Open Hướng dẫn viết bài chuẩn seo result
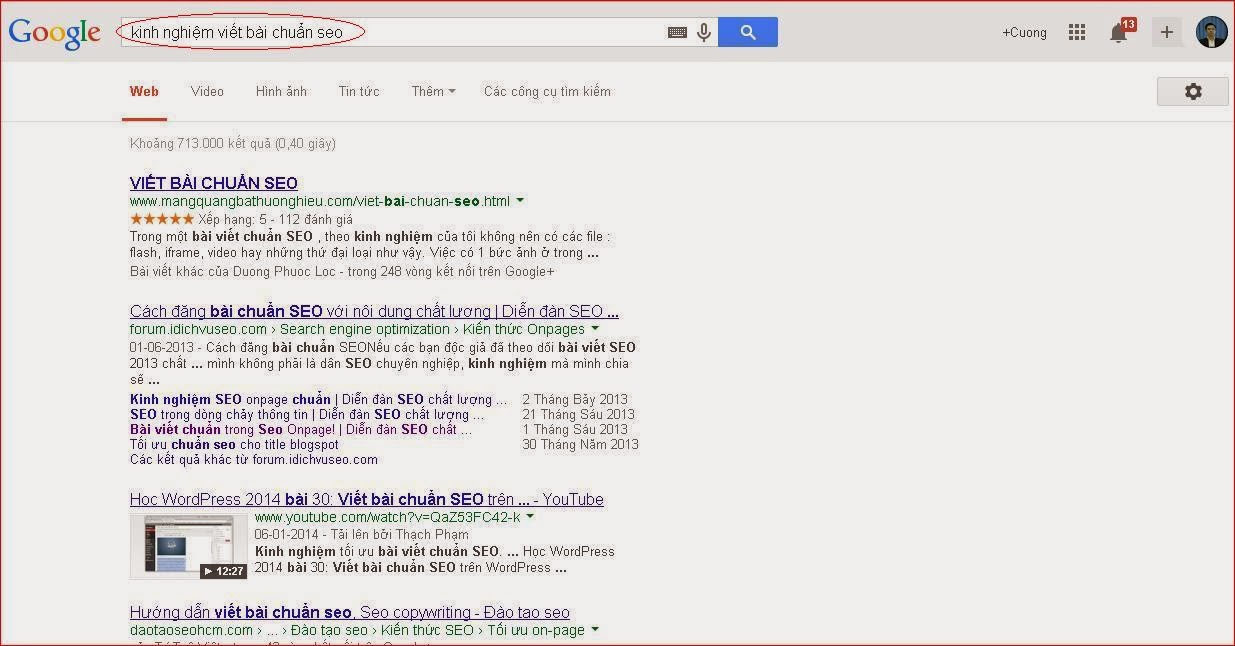Viewport: 1235px width, 646px height. 350,612
